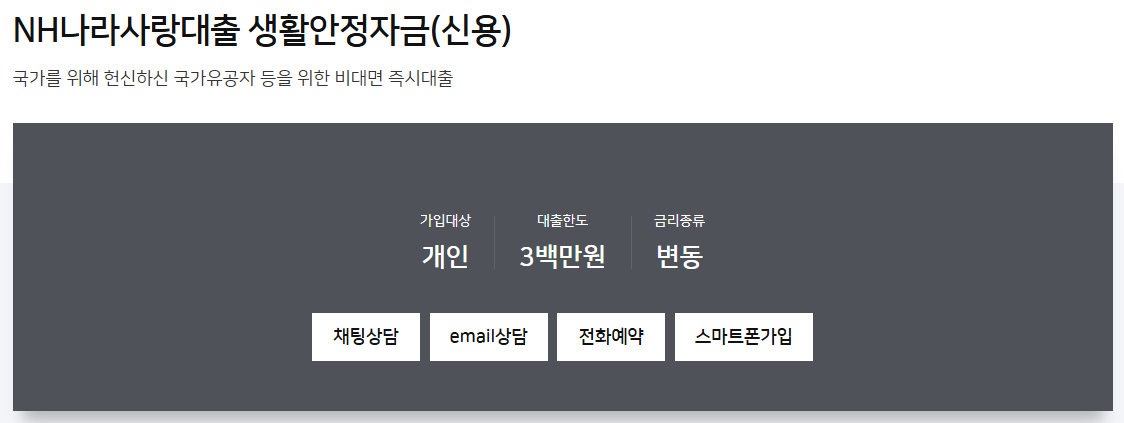Click the 가입대상 label

(x=445, y=221)
